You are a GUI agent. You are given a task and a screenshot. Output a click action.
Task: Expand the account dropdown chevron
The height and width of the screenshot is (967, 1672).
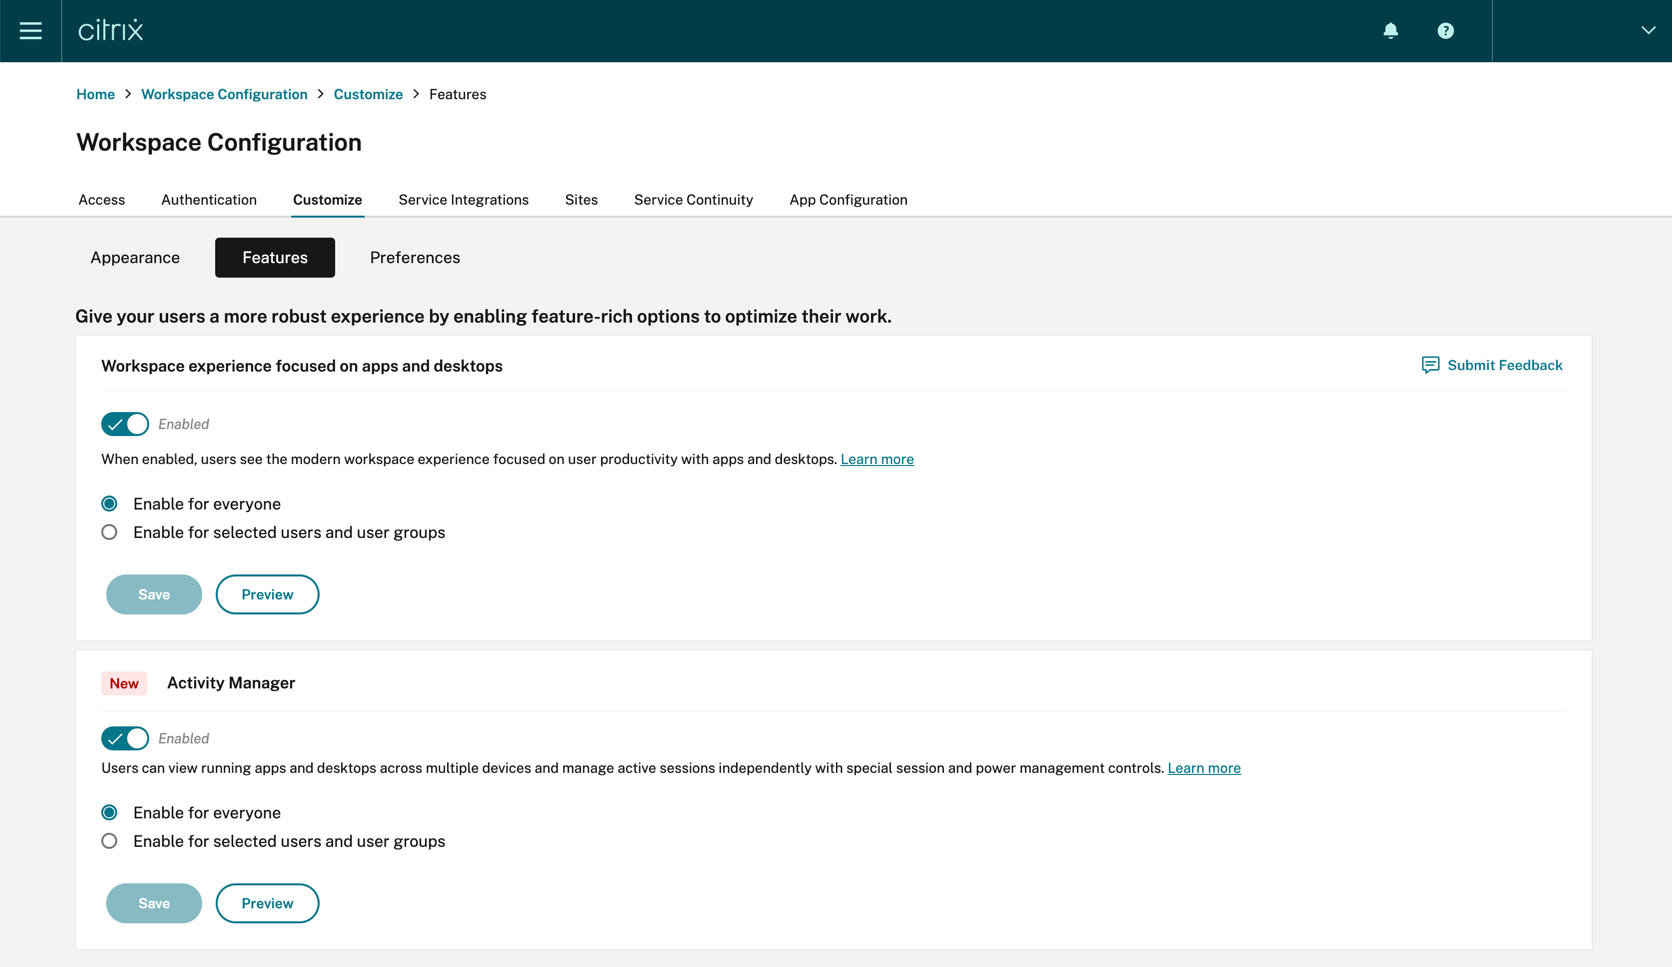tap(1648, 31)
